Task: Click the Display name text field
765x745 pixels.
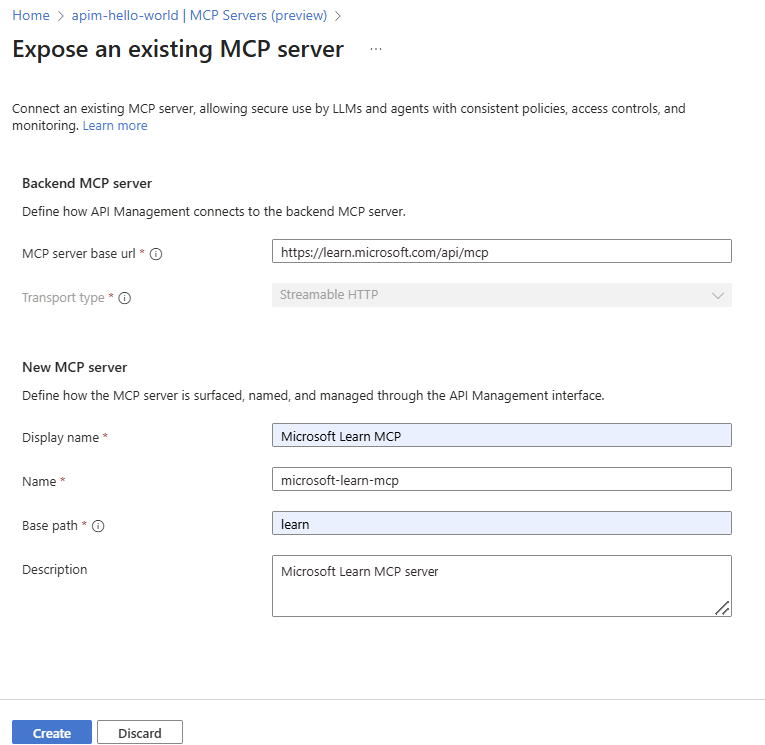Action: (501, 435)
